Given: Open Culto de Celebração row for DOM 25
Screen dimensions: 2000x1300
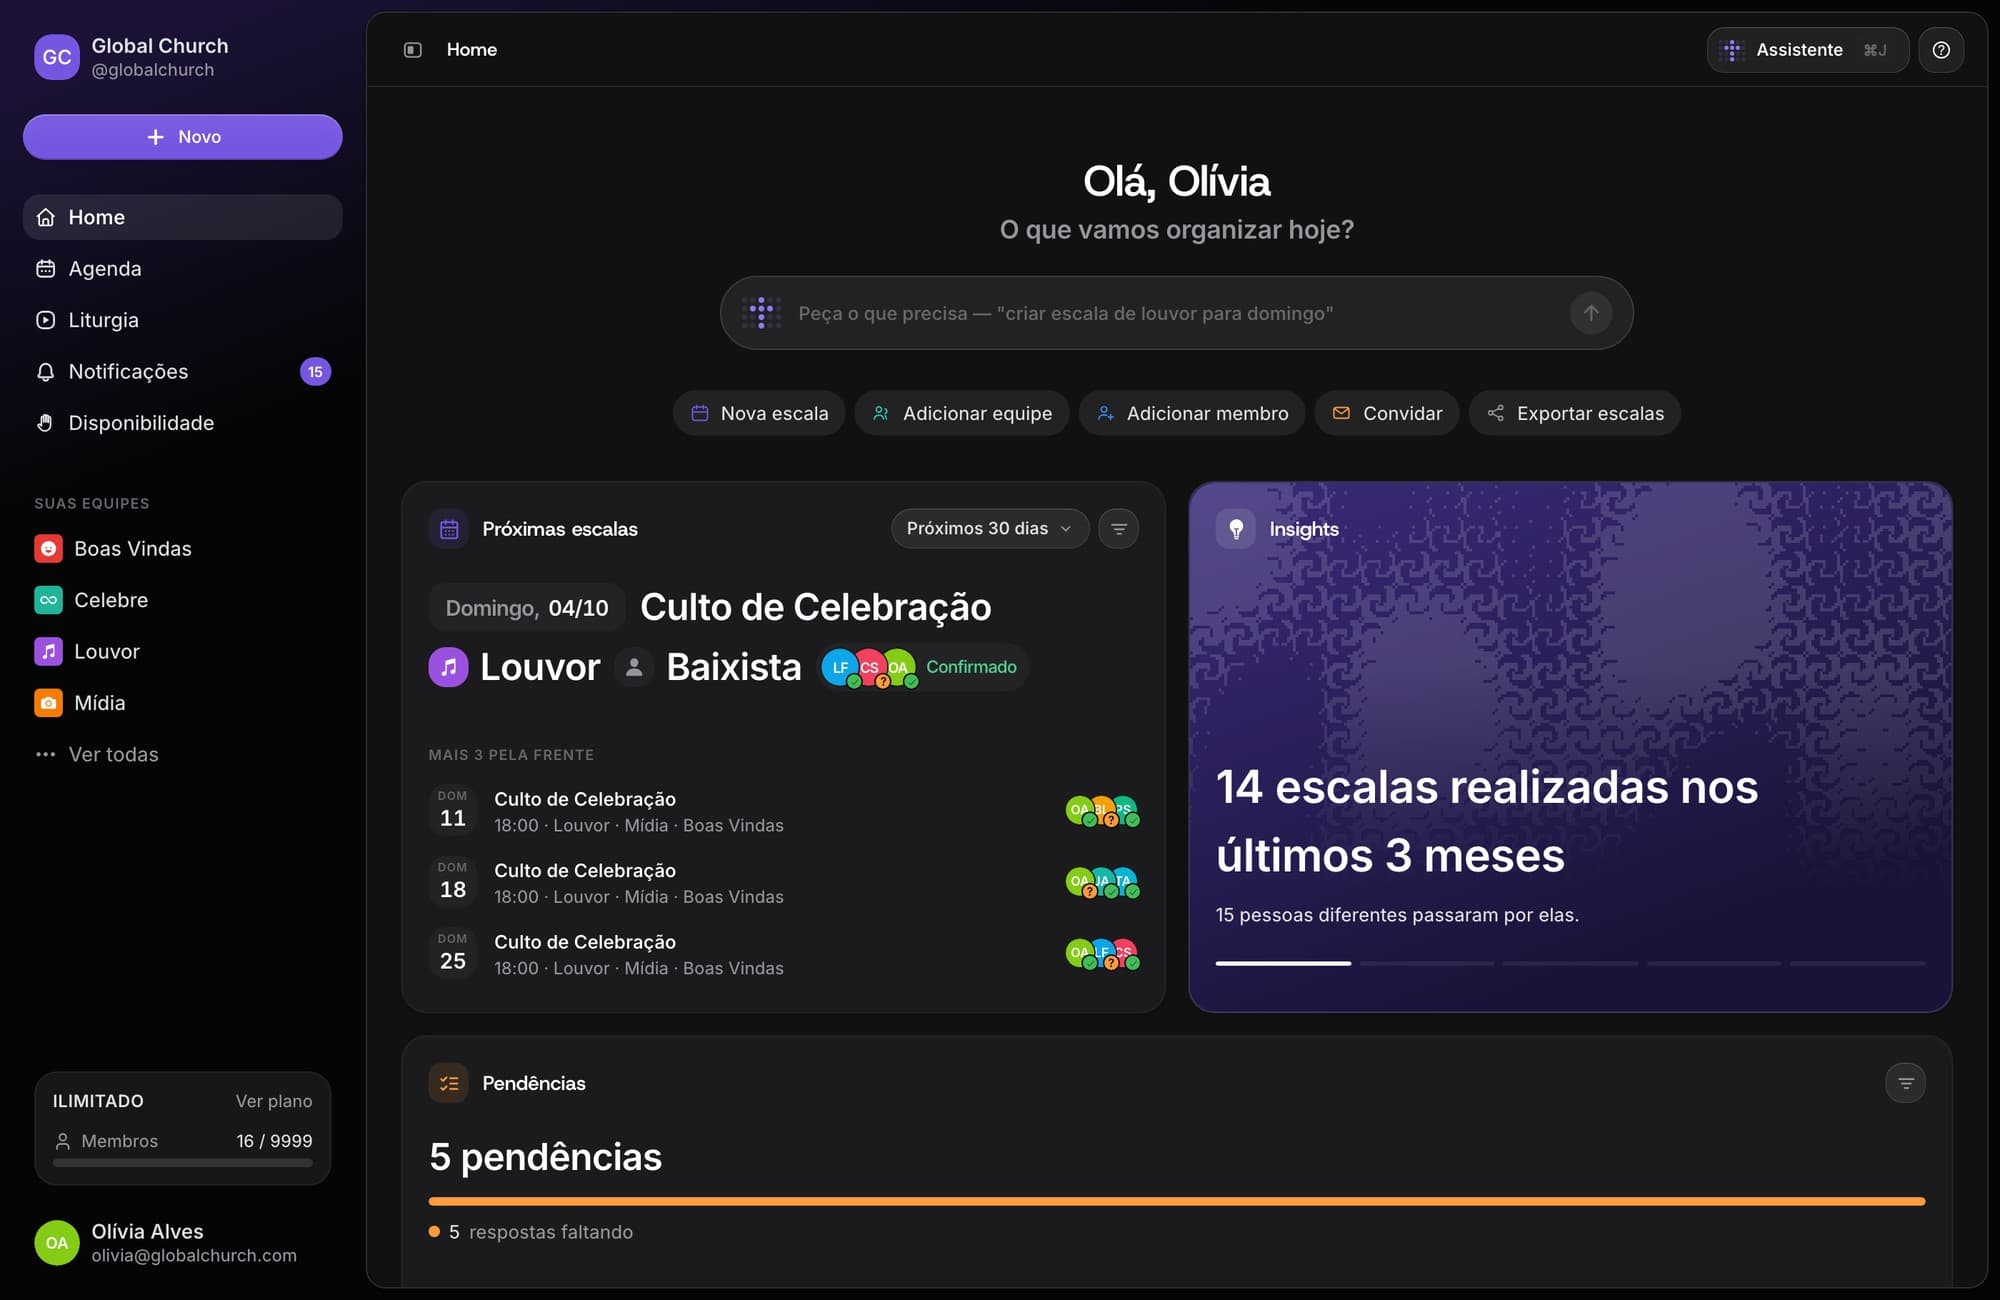Looking at the screenshot, I should coord(784,954).
